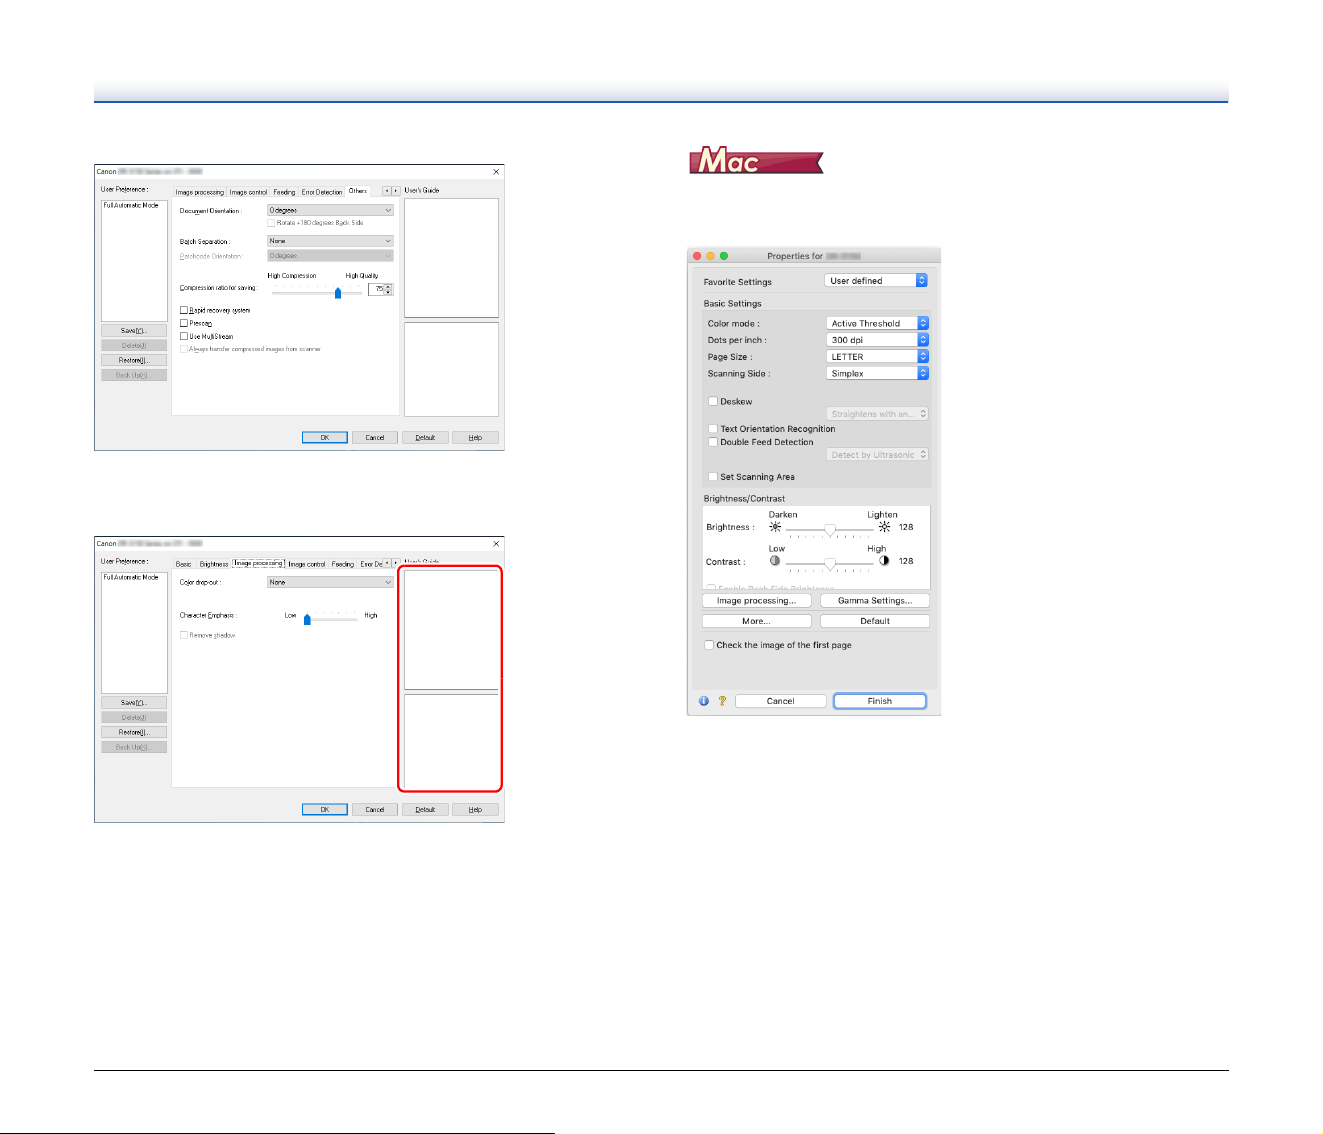Image resolution: width=1323 pixels, height=1134 pixels.
Task: Click the Image processing... button in Mac dialog
Action: [756, 601]
